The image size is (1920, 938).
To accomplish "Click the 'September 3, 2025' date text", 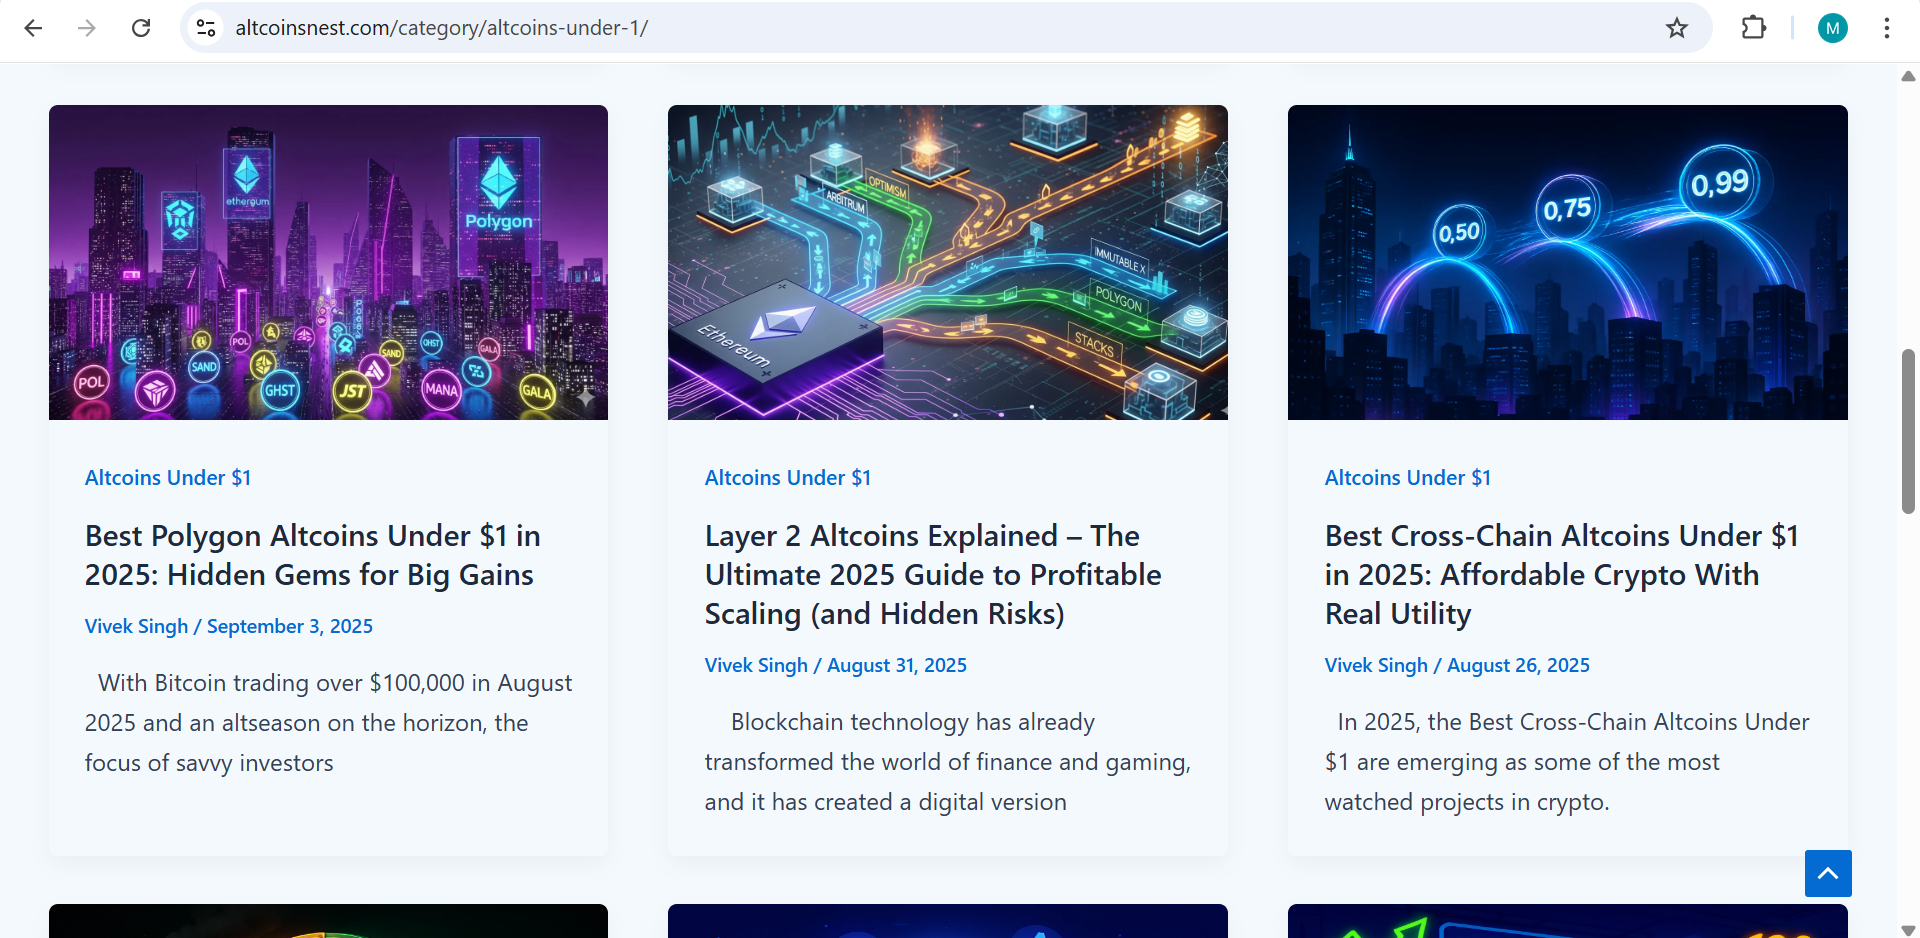I will click(290, 626).
